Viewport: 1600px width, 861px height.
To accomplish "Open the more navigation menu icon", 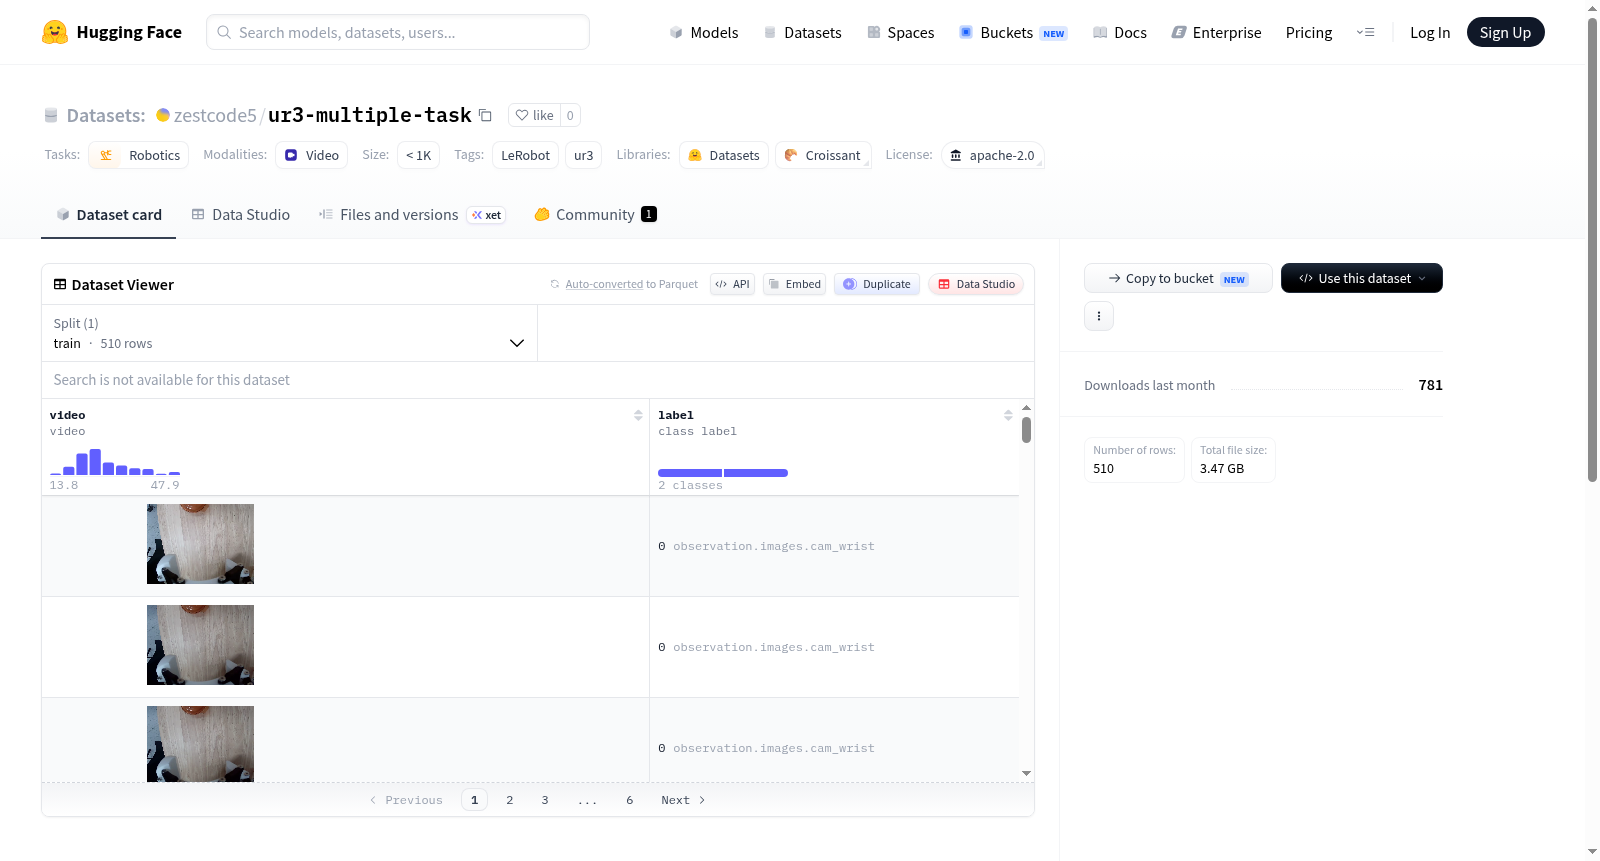I will [1365, 32].
